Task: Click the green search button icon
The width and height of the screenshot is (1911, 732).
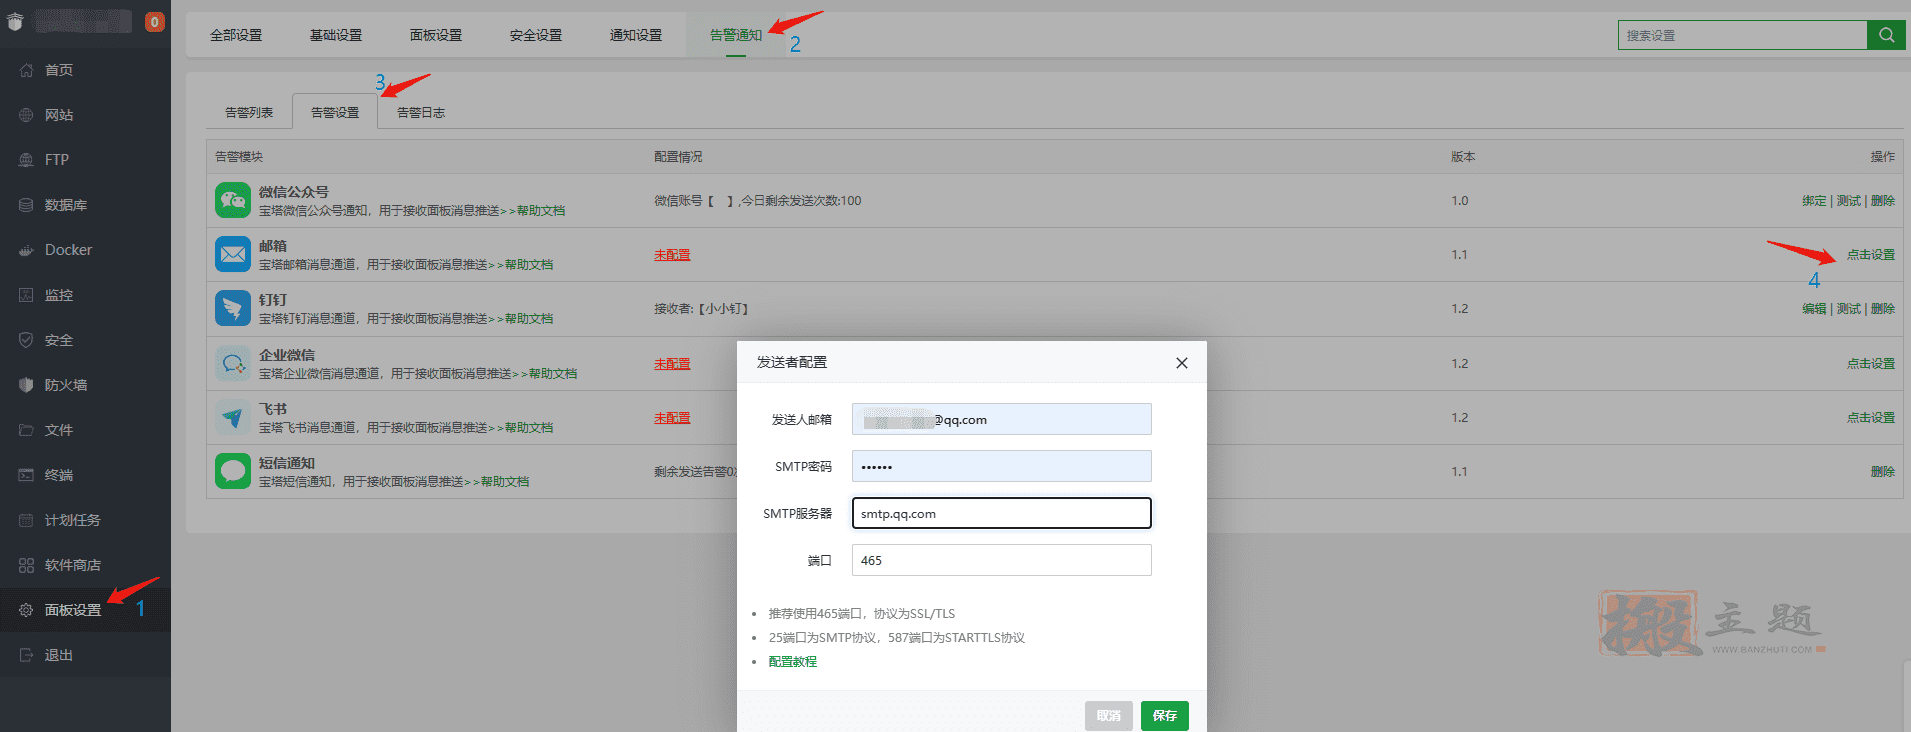Action: [x=1886, y=35]
